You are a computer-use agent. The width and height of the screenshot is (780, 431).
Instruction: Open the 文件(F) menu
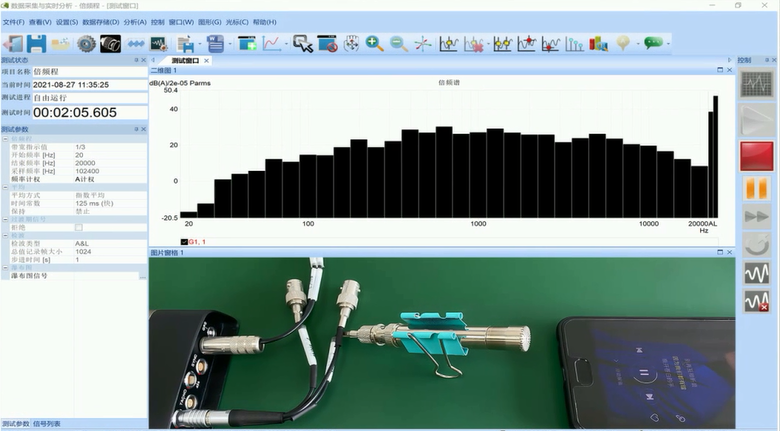pyautogui.click(x=13, y=22)
